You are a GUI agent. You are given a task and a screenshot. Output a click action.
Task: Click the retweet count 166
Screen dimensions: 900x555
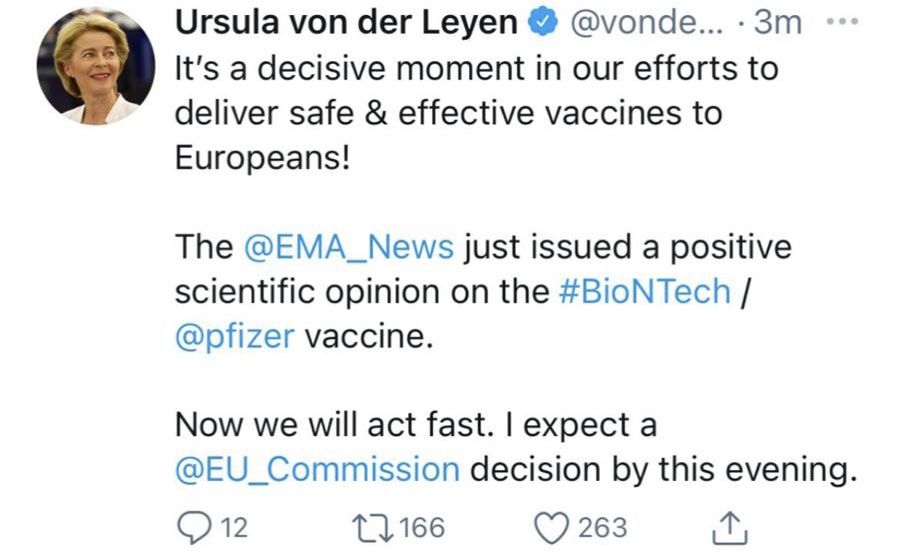[x=422, y=527]
